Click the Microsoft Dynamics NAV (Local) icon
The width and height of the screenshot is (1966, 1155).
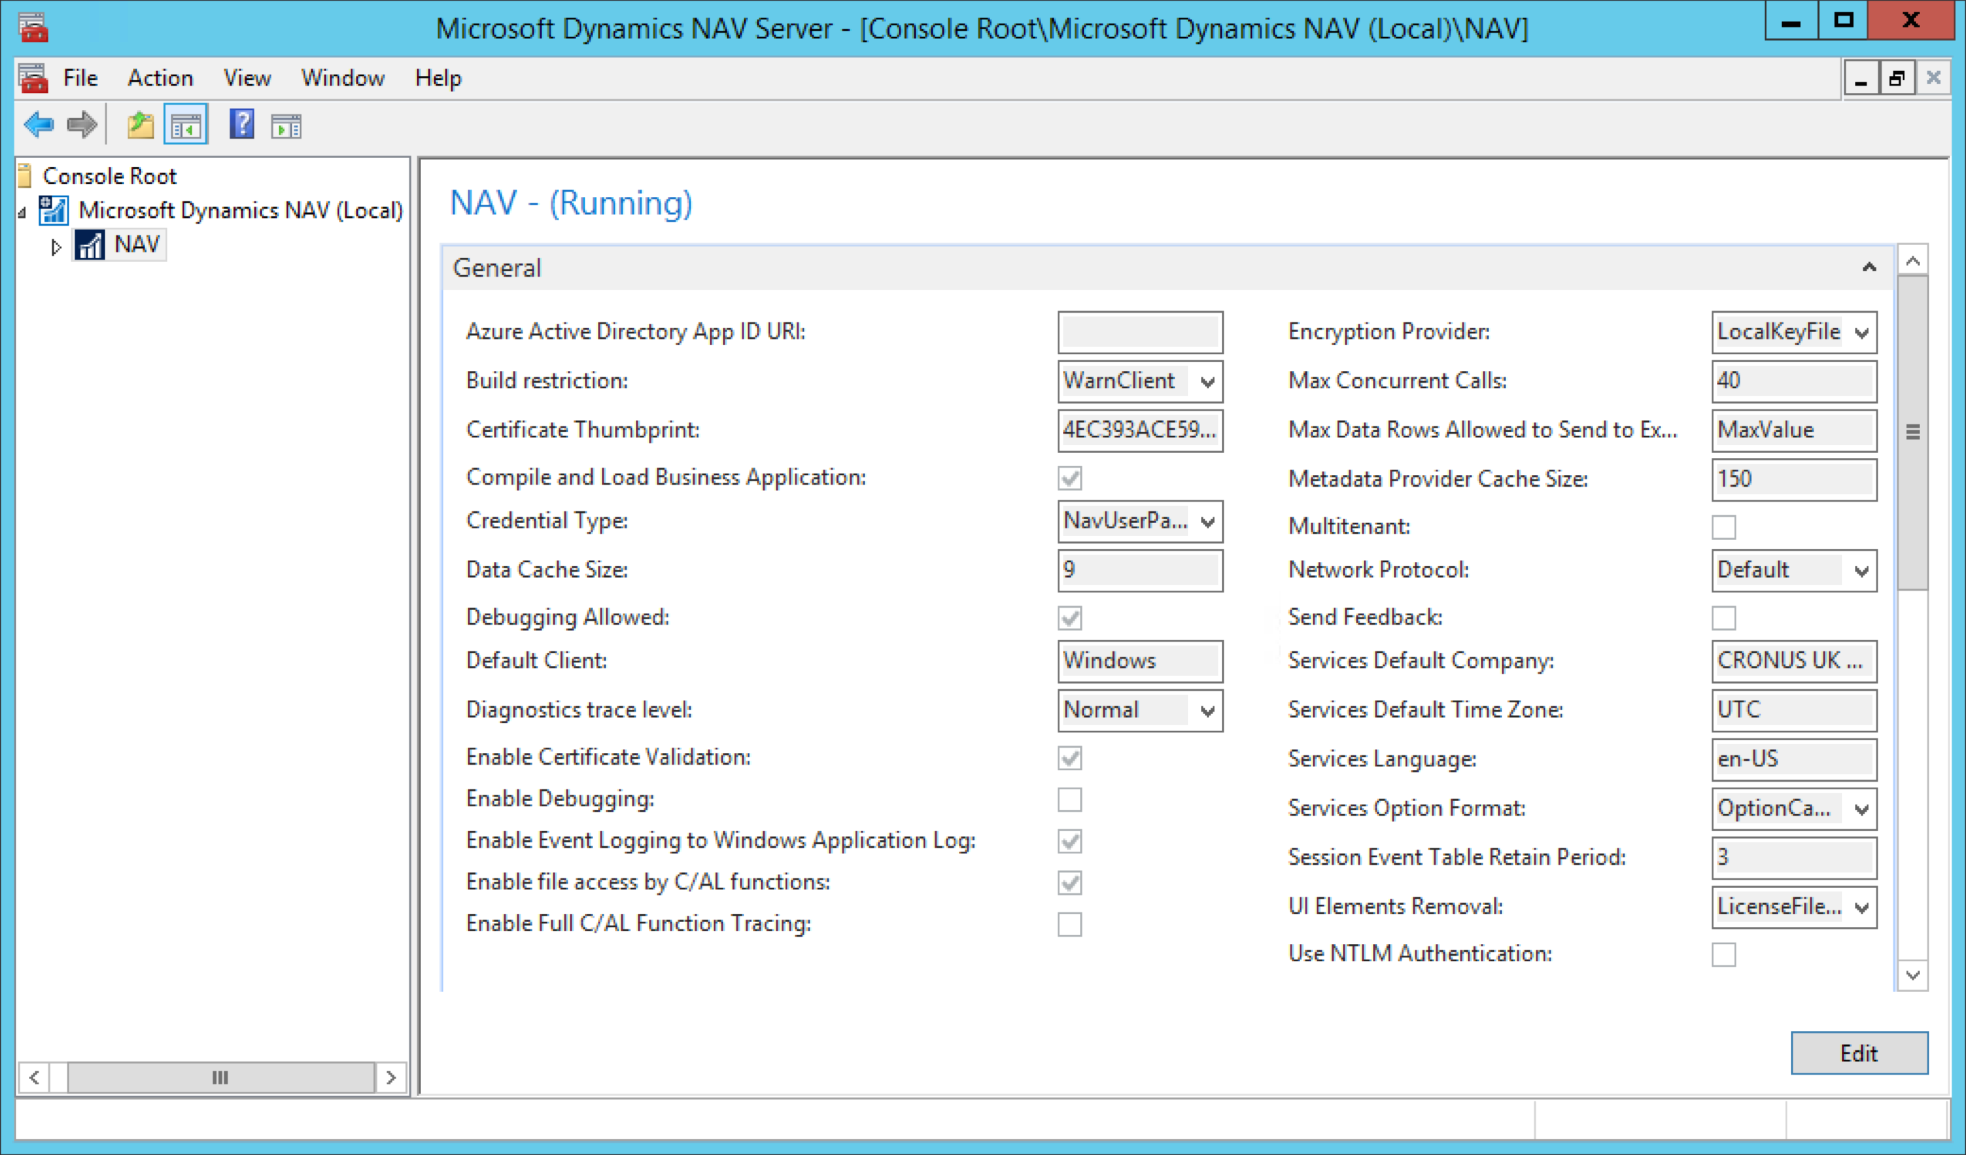(x=53, y=210)
